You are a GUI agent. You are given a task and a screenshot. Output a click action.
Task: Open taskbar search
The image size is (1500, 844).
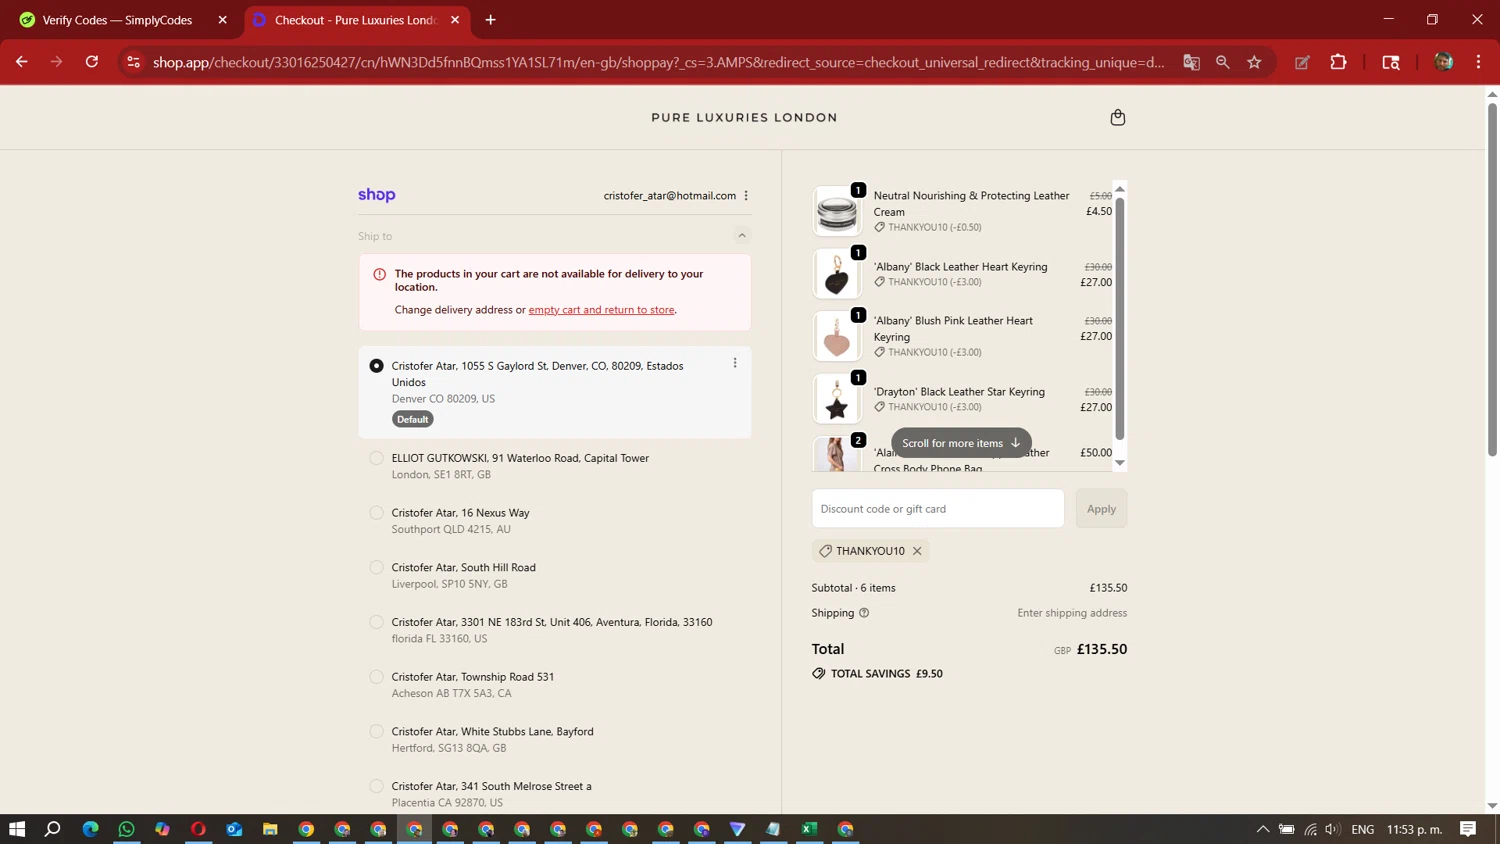pyautogui.click(x=53, y=829)
